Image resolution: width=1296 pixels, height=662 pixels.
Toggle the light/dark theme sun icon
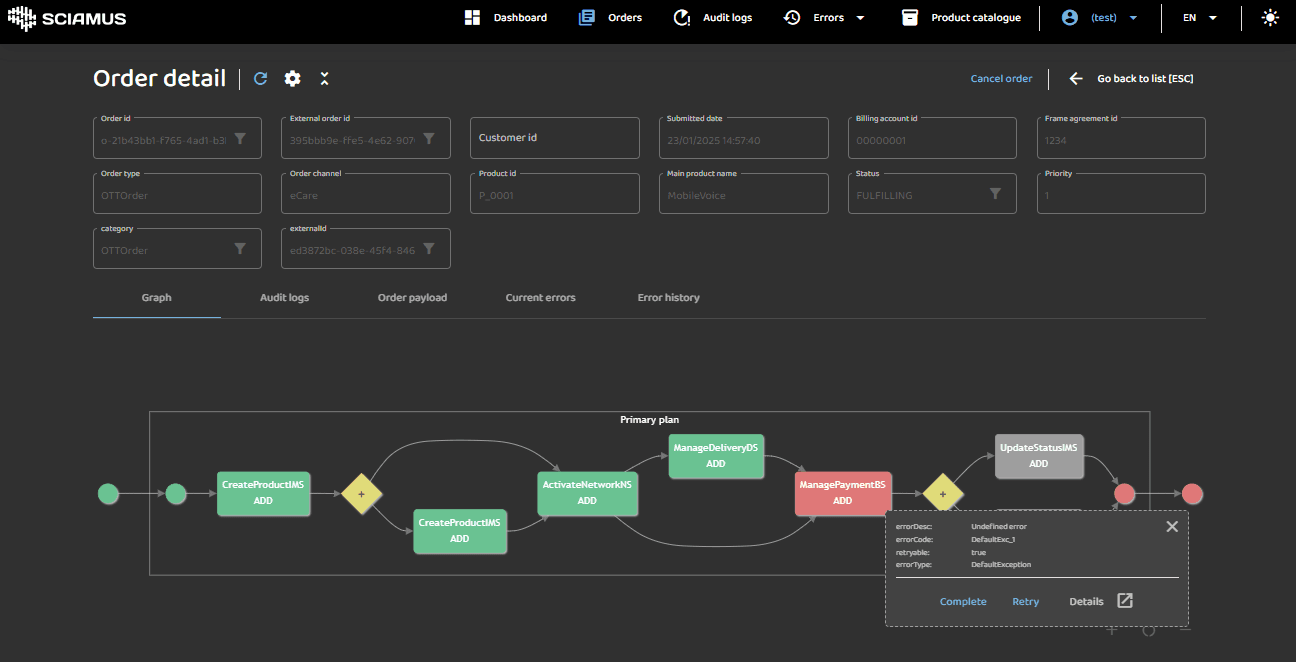(1270, 18)
